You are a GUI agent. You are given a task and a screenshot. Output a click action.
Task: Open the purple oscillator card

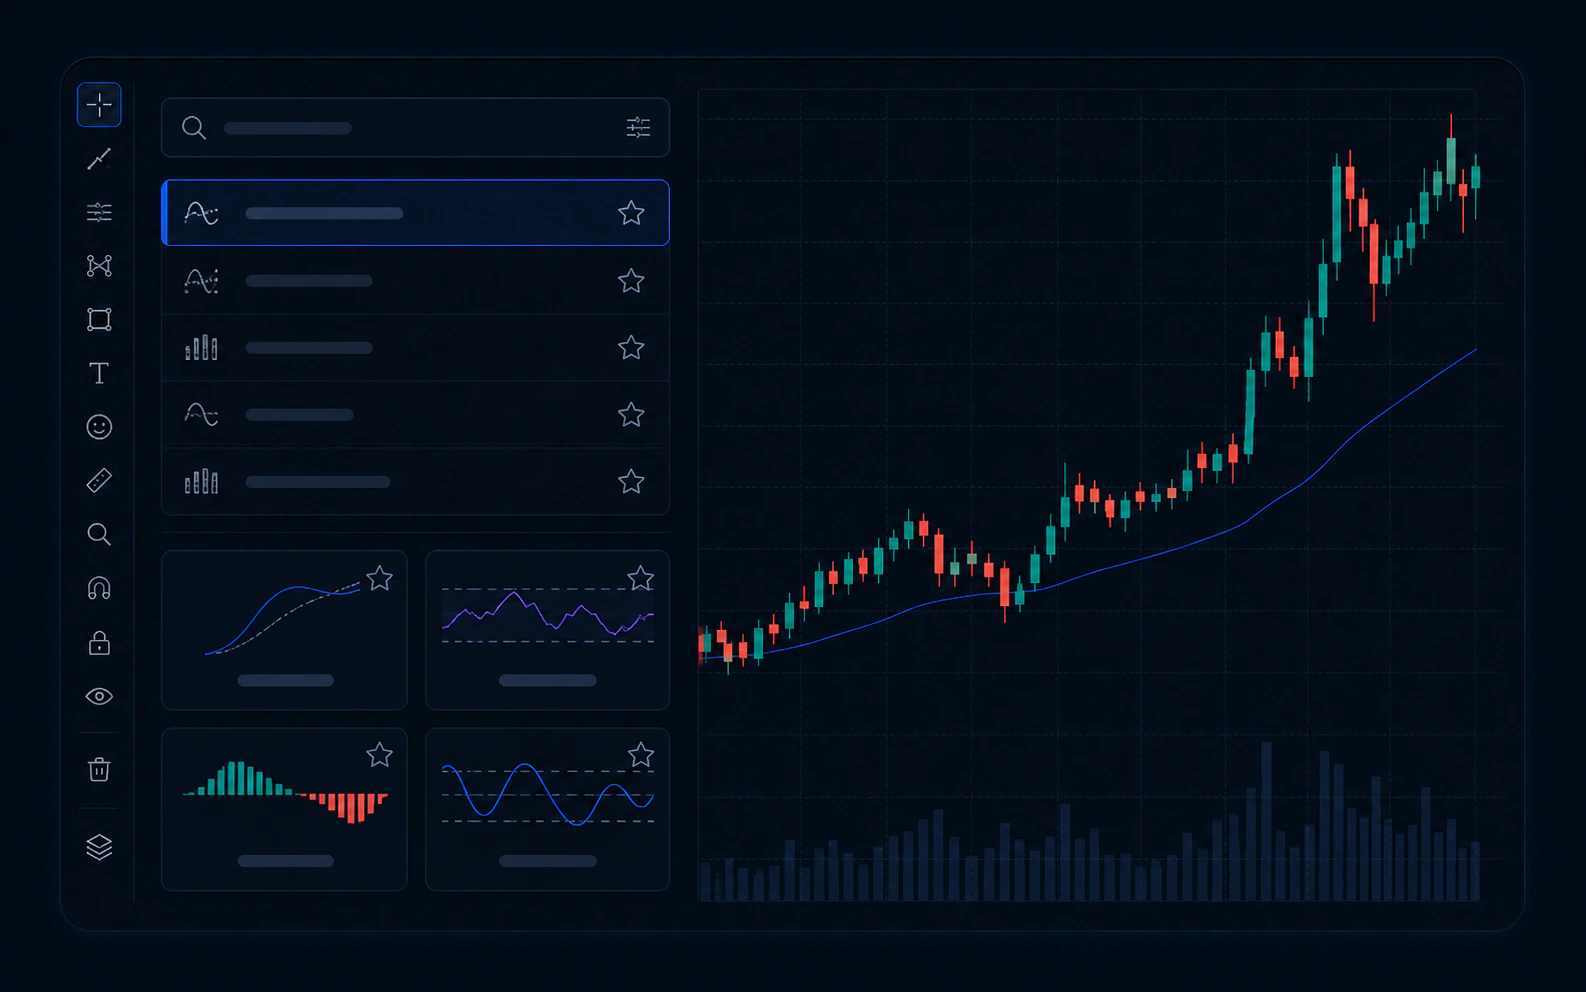pyautogui.click(x=547, y=630)
